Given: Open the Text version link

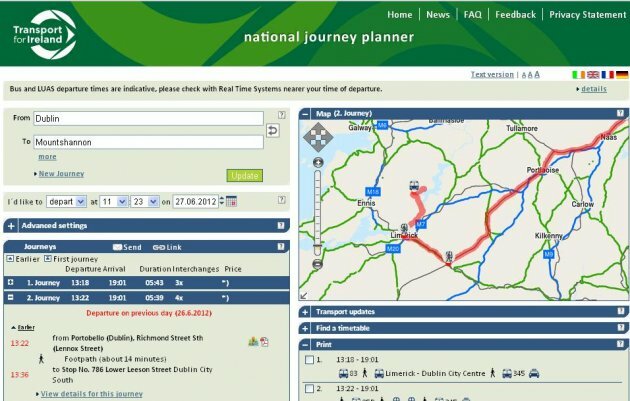Looking at the screenshot, I should point(492,74).
